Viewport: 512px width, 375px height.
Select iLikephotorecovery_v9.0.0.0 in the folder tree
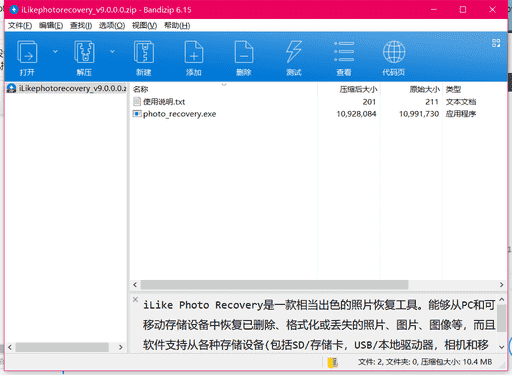click(x=66, y=88)
